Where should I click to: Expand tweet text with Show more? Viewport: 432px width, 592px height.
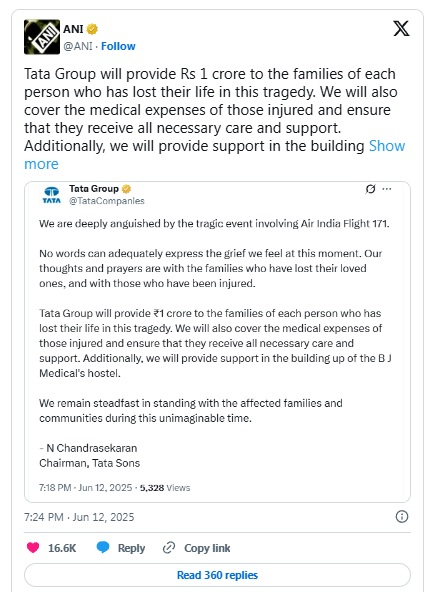tap(214, 155)
